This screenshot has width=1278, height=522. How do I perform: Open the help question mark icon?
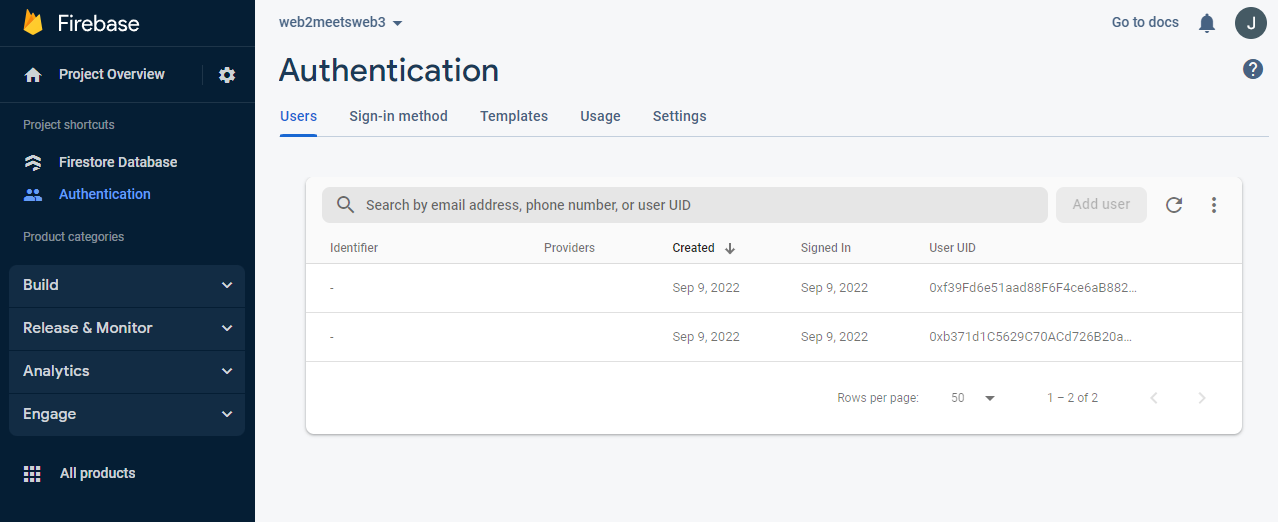pyautogui.click(x=1252, y=69)
